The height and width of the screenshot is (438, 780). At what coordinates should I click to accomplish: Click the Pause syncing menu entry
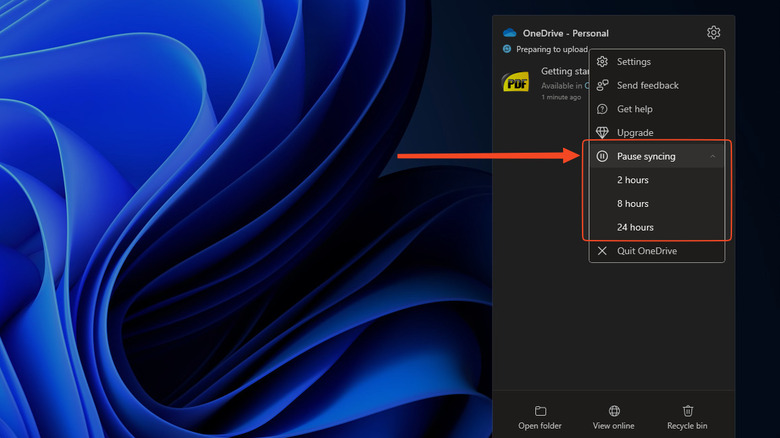point(645,157)
